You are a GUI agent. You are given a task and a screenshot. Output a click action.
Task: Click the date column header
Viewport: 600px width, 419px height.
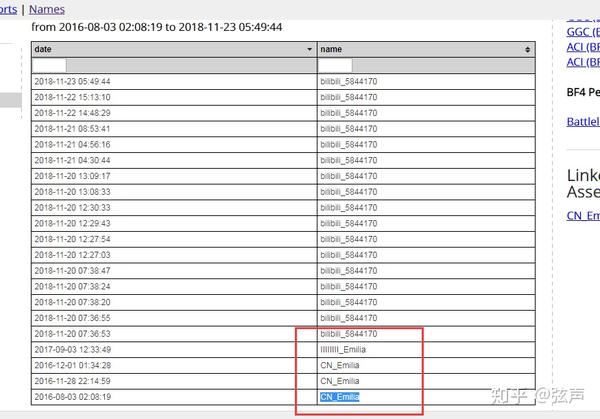point(174,49)
